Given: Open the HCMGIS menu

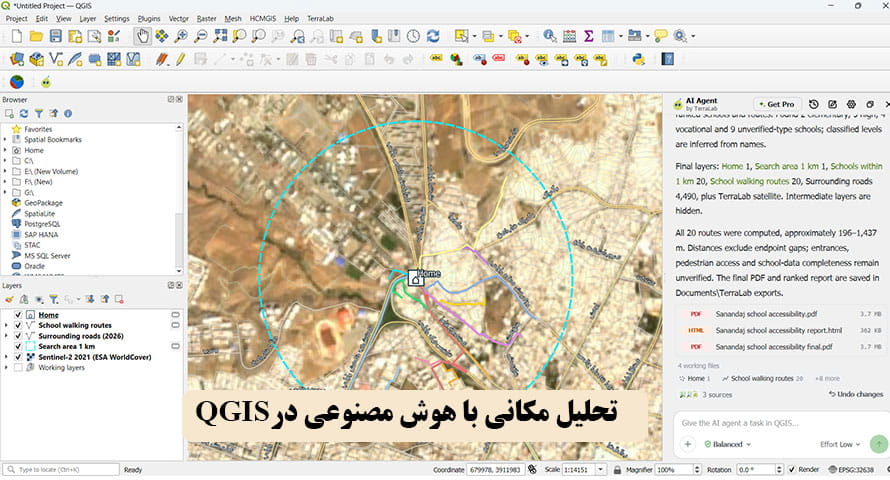Looking at the screenshot, I should [x=263, y=19].
